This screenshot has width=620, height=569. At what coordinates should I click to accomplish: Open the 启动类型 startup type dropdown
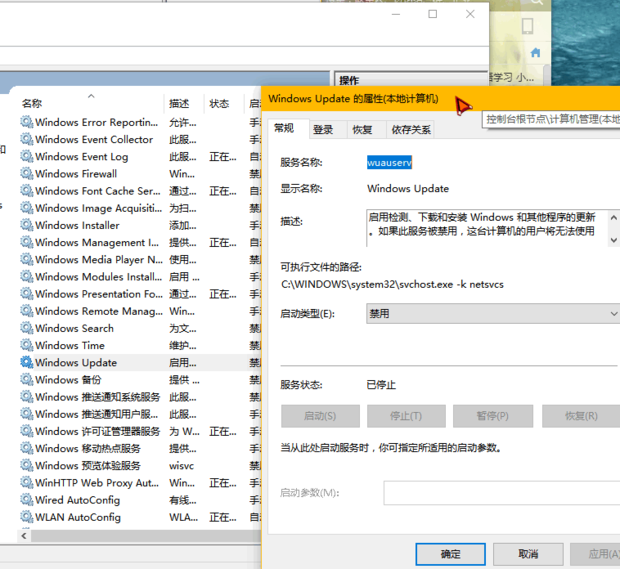pyautogui.click(x=493, y=314)
